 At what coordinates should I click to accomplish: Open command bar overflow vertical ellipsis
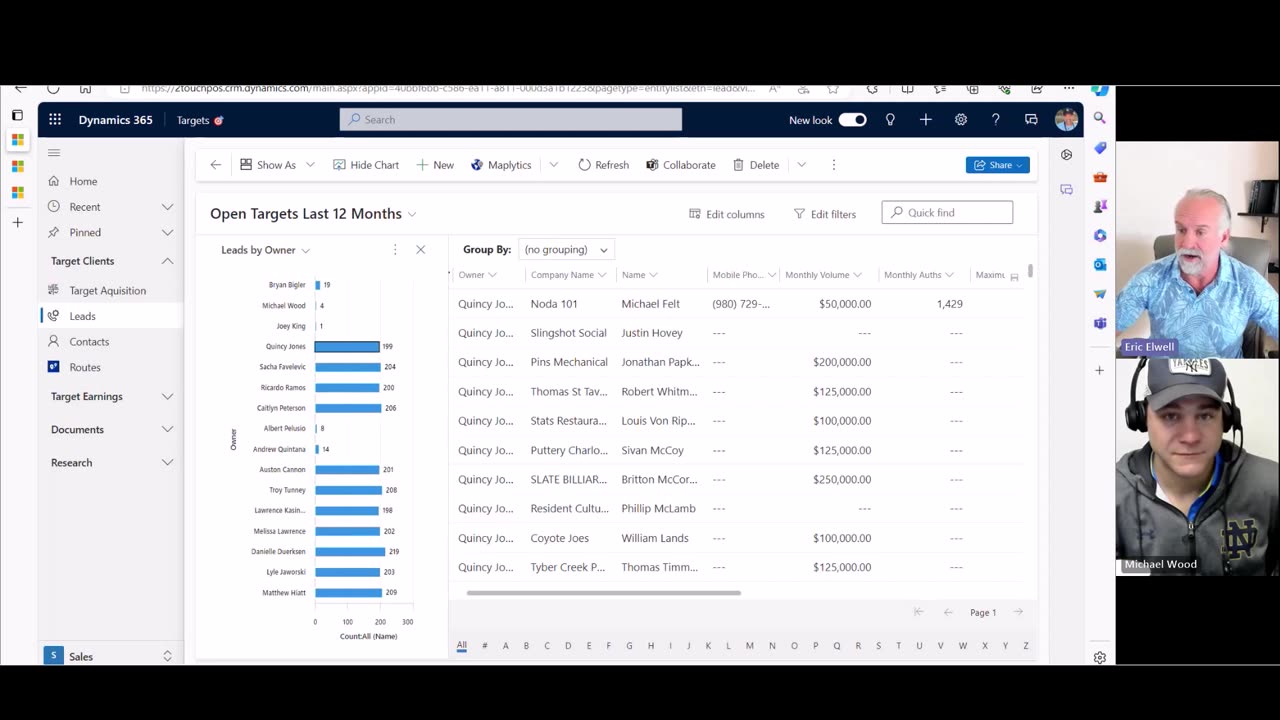pos(834,165)
